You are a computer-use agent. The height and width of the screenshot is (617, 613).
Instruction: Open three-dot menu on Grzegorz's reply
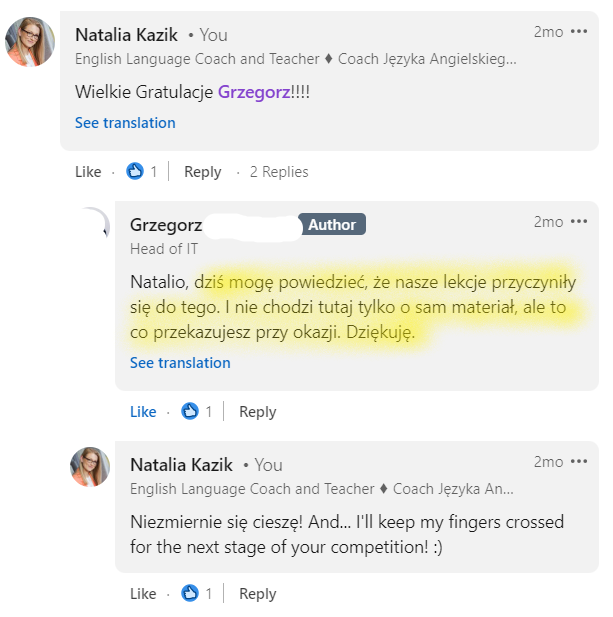pyautogui.click(x=579, y=222)
